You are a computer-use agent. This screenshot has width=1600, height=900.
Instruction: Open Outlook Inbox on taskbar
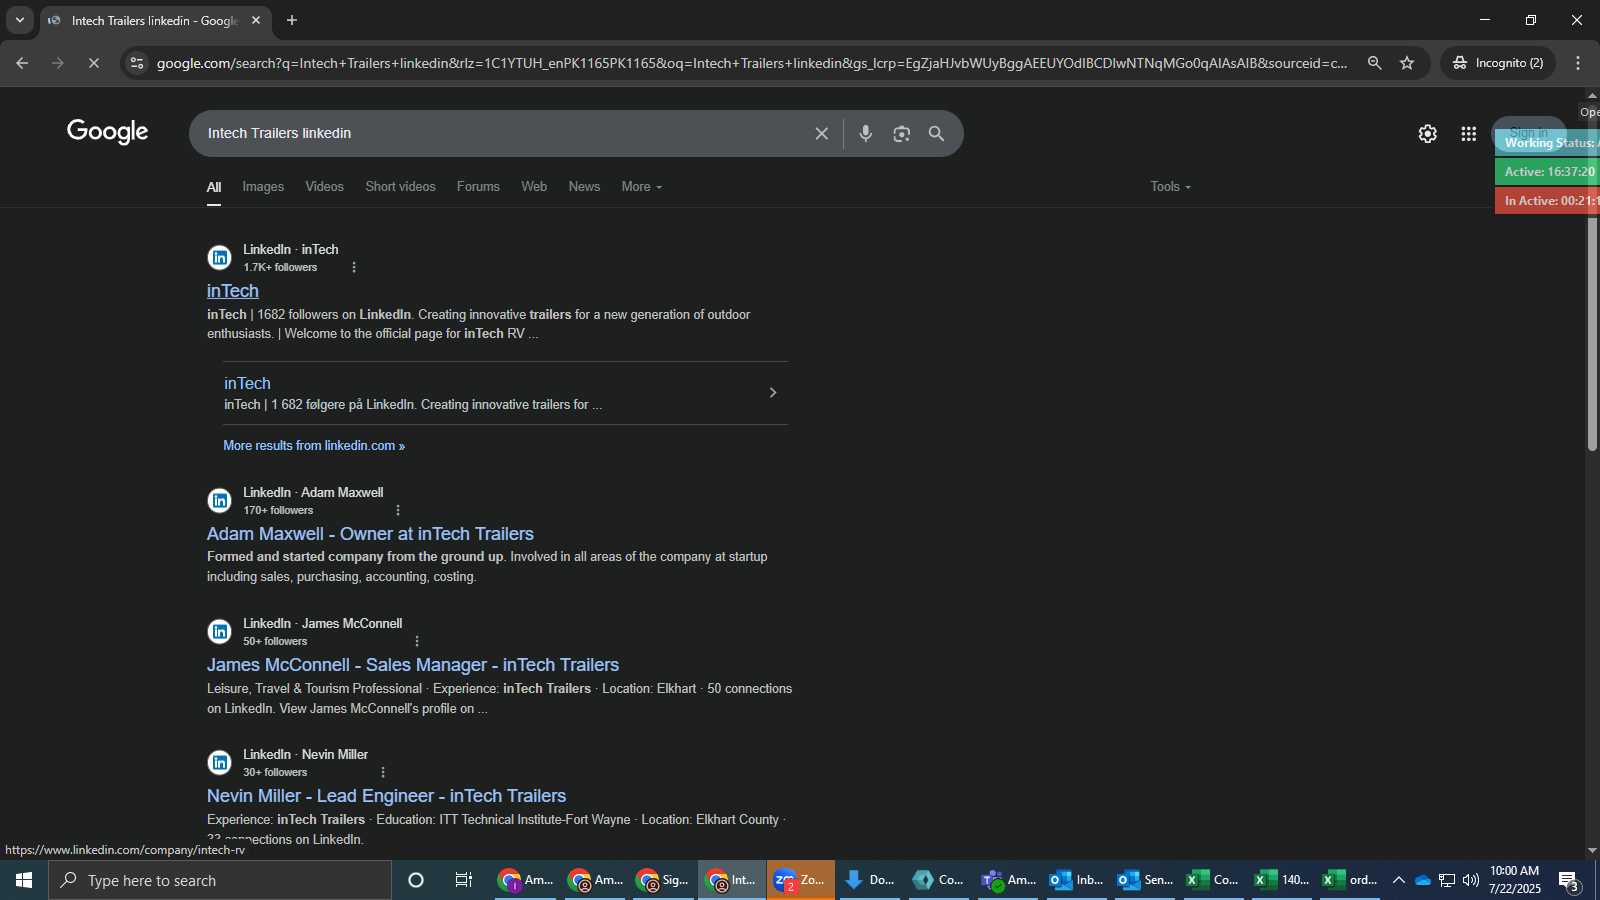[x=1076, y=880]
